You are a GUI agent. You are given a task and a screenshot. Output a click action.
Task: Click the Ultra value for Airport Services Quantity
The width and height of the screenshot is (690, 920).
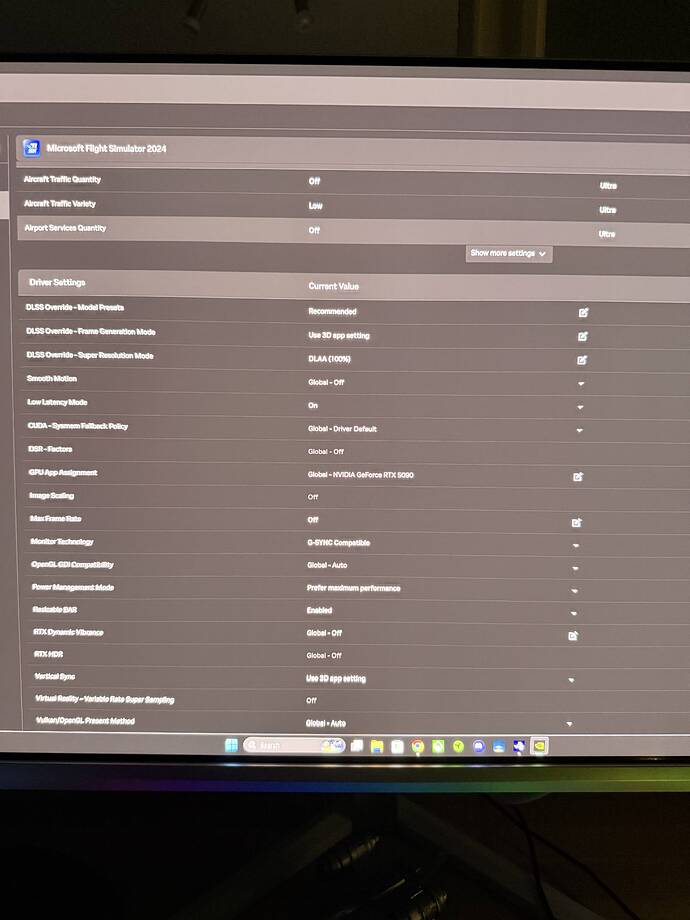[x=607, y=234]
